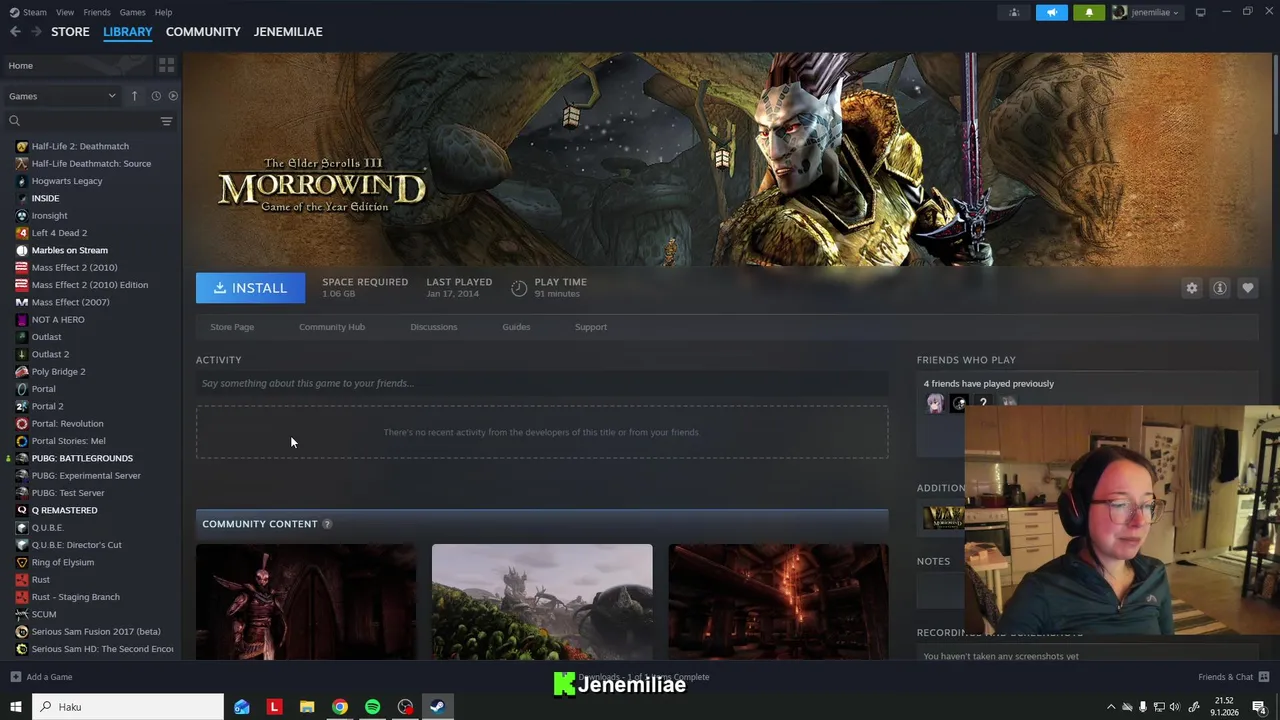Screen dimensions: 1280x720
Task: Open File Explorer from the taskbar
Action: (x=307, y=707)
